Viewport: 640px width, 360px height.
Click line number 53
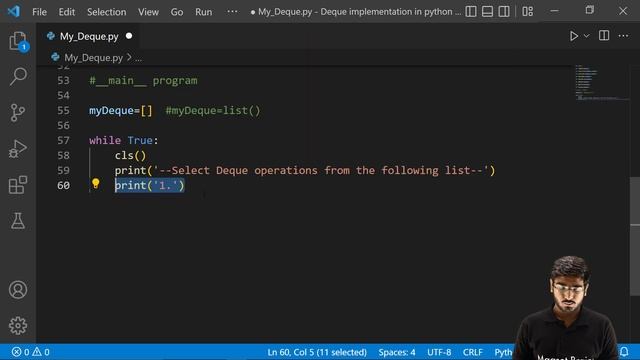pyautogui.click(x=63, y=81)
